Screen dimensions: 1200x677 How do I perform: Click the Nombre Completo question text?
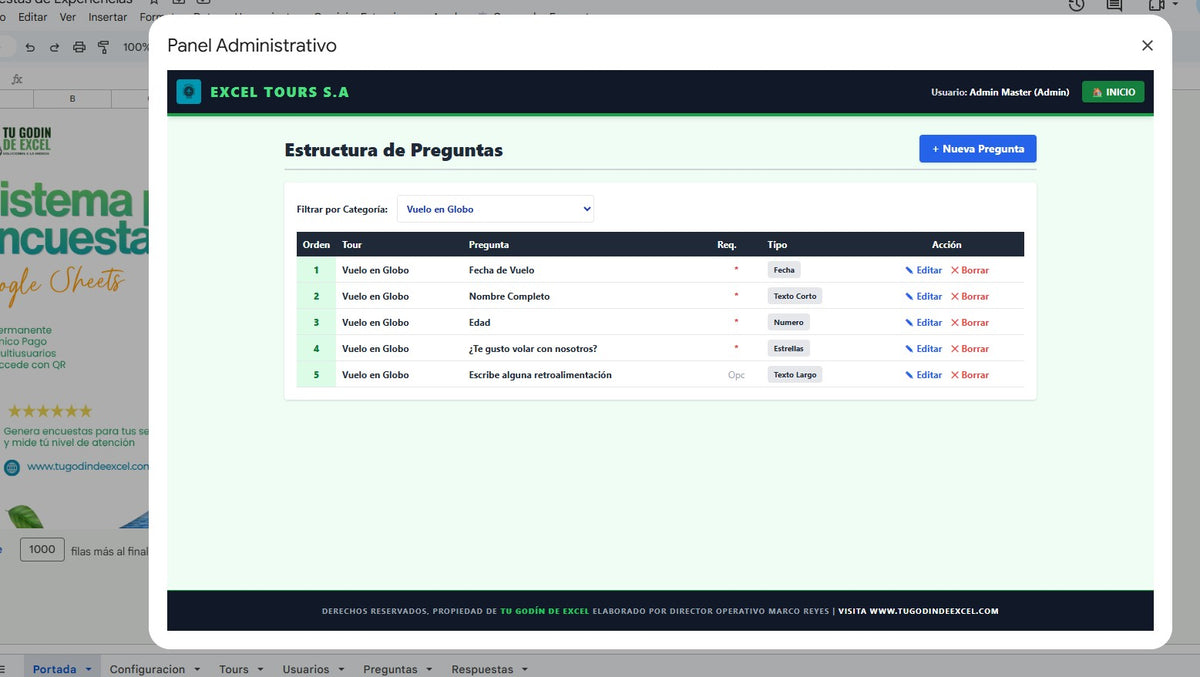tap(509, 296)
